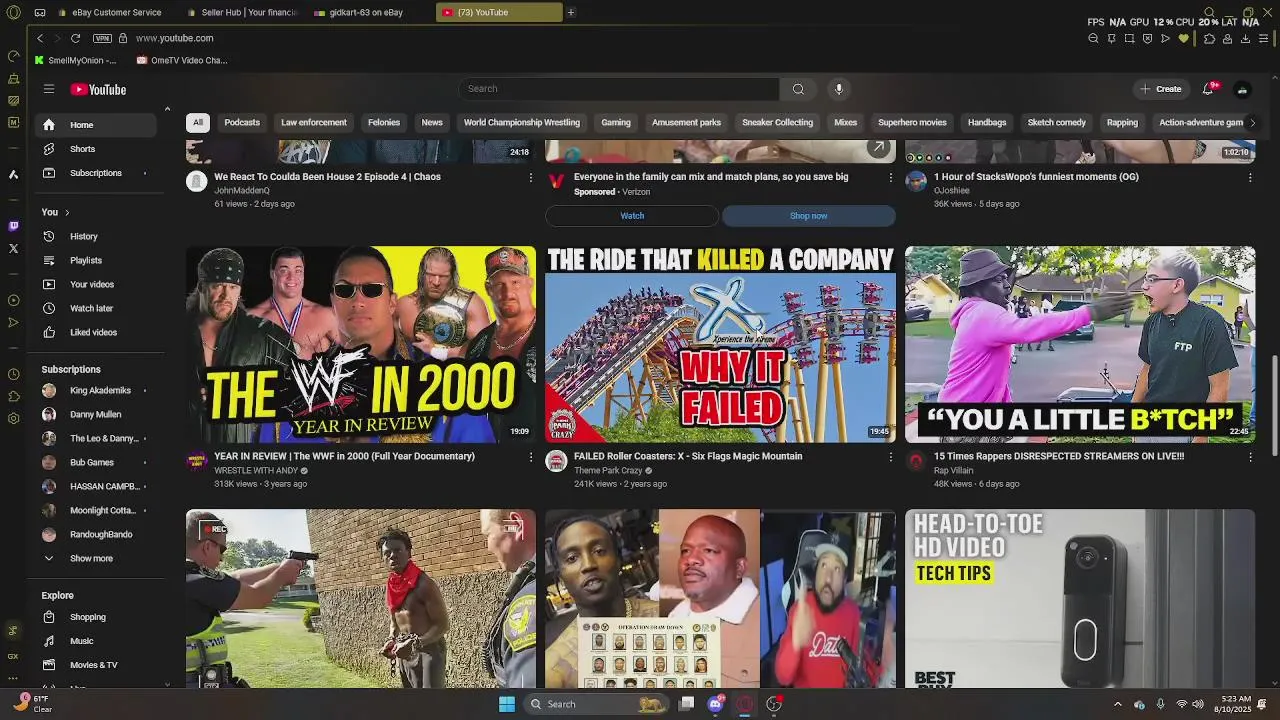Open new browser tab with plus
This screenshot has height=720, width=1280.
click(x=571, y=12)
